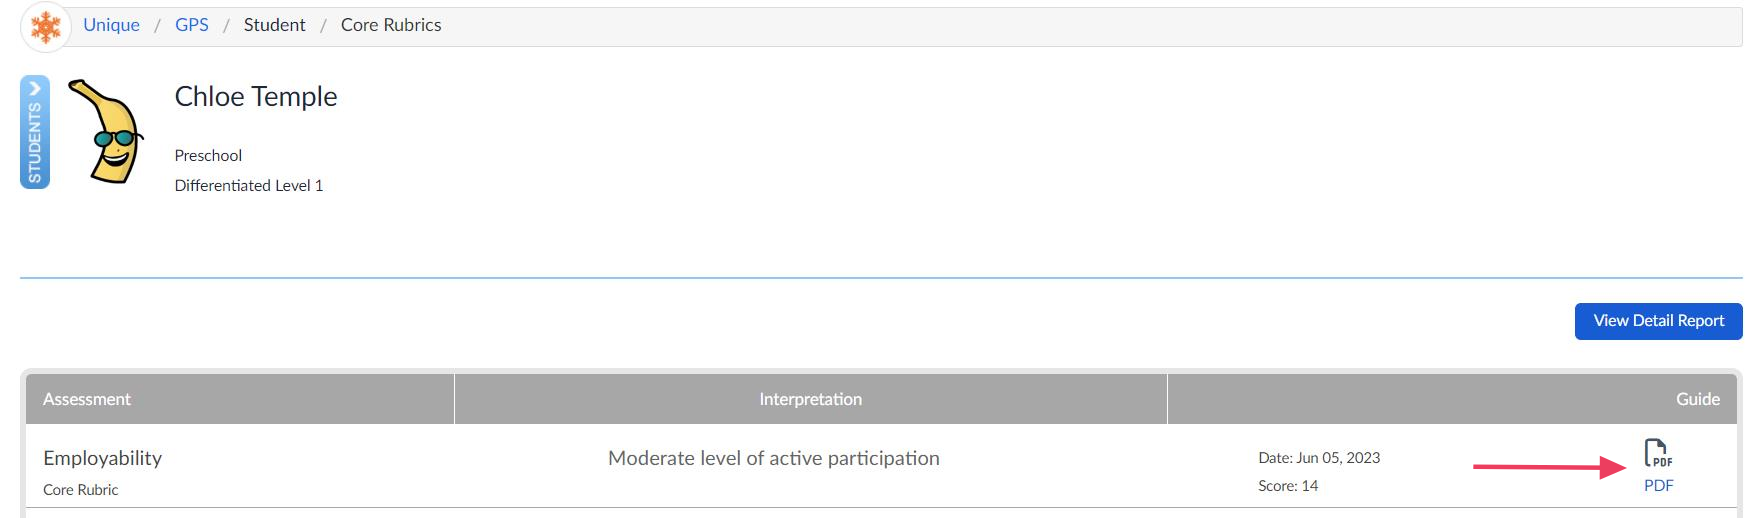
Task: Expand the Students side panel tab
Action: click(x=35, y=132)
